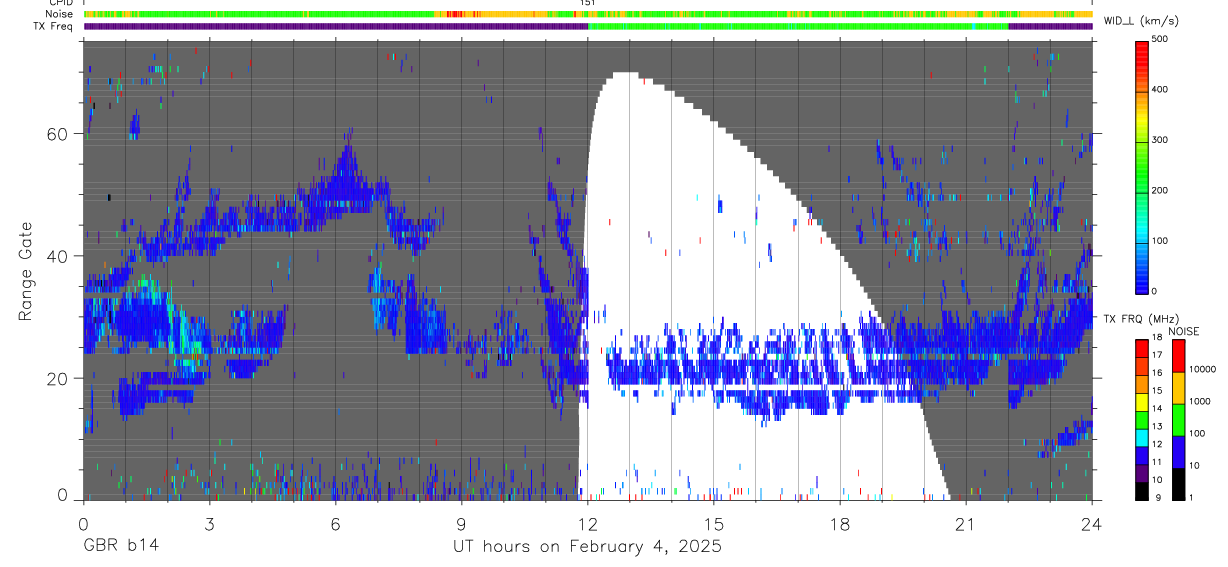1228x567 pixels.
Task: Click the 'GBR b14' radar beam label
Action: point(120,546)
